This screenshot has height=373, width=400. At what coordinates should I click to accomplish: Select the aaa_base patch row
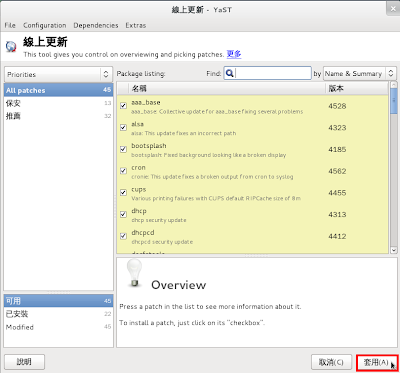pos(252,106)
